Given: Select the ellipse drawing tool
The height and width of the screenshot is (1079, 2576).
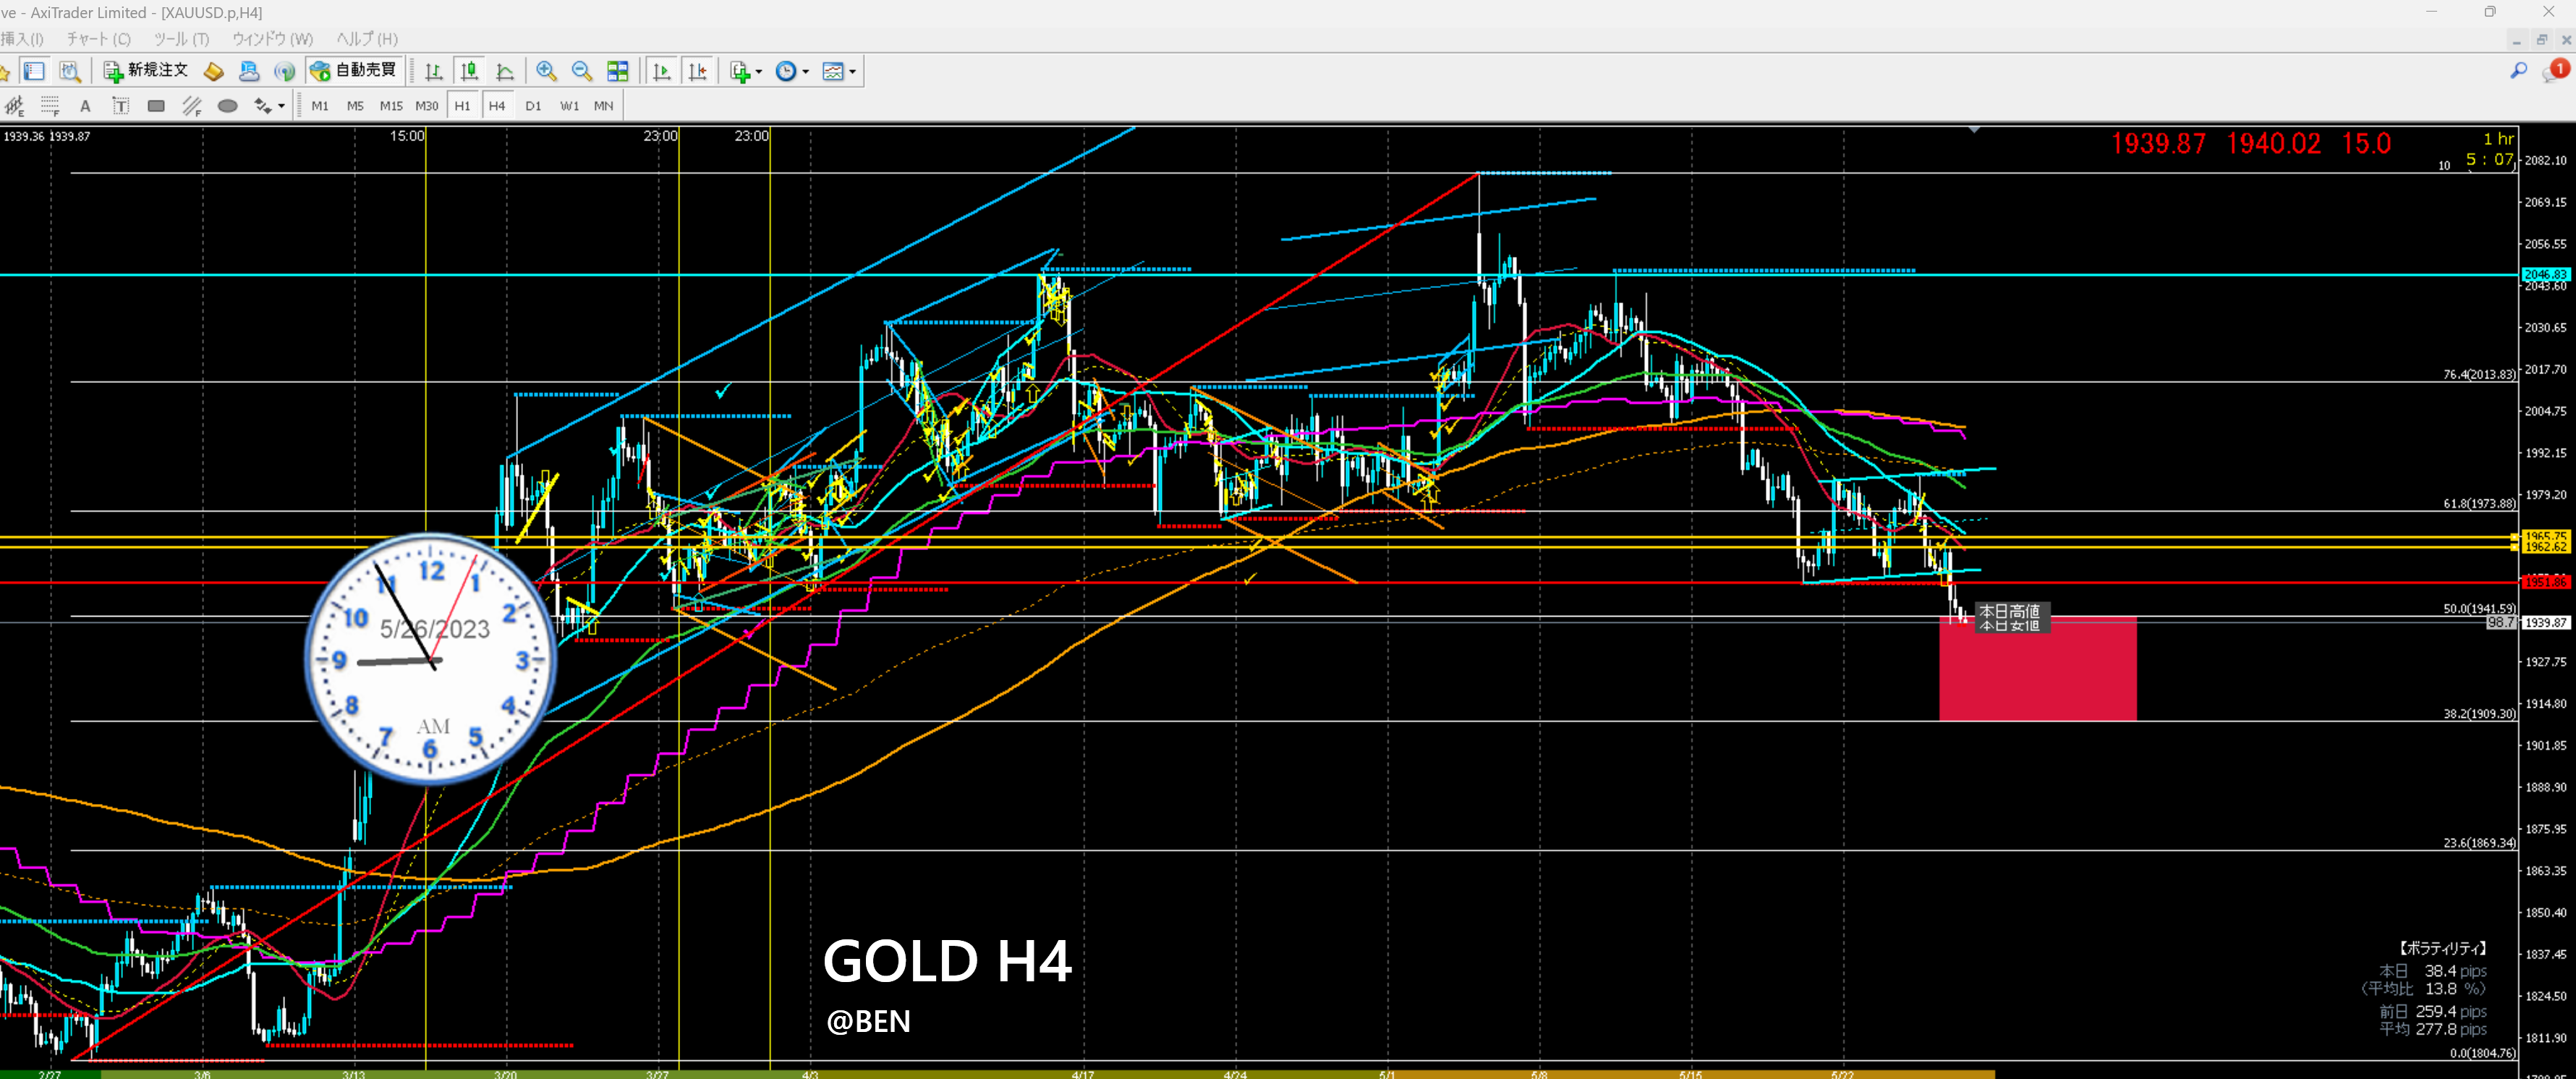Looking at the screenshot, I should 227,106.
